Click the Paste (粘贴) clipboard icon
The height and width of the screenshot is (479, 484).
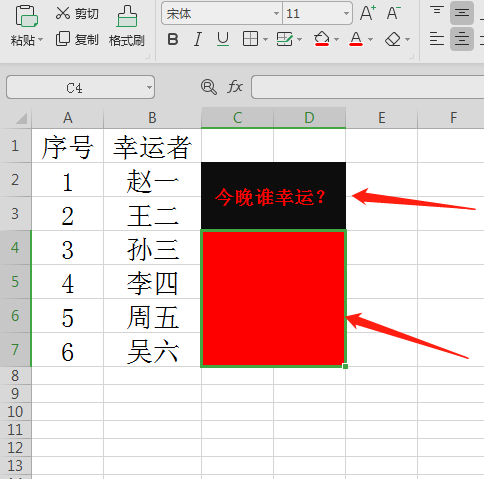(x=26, y=16)
